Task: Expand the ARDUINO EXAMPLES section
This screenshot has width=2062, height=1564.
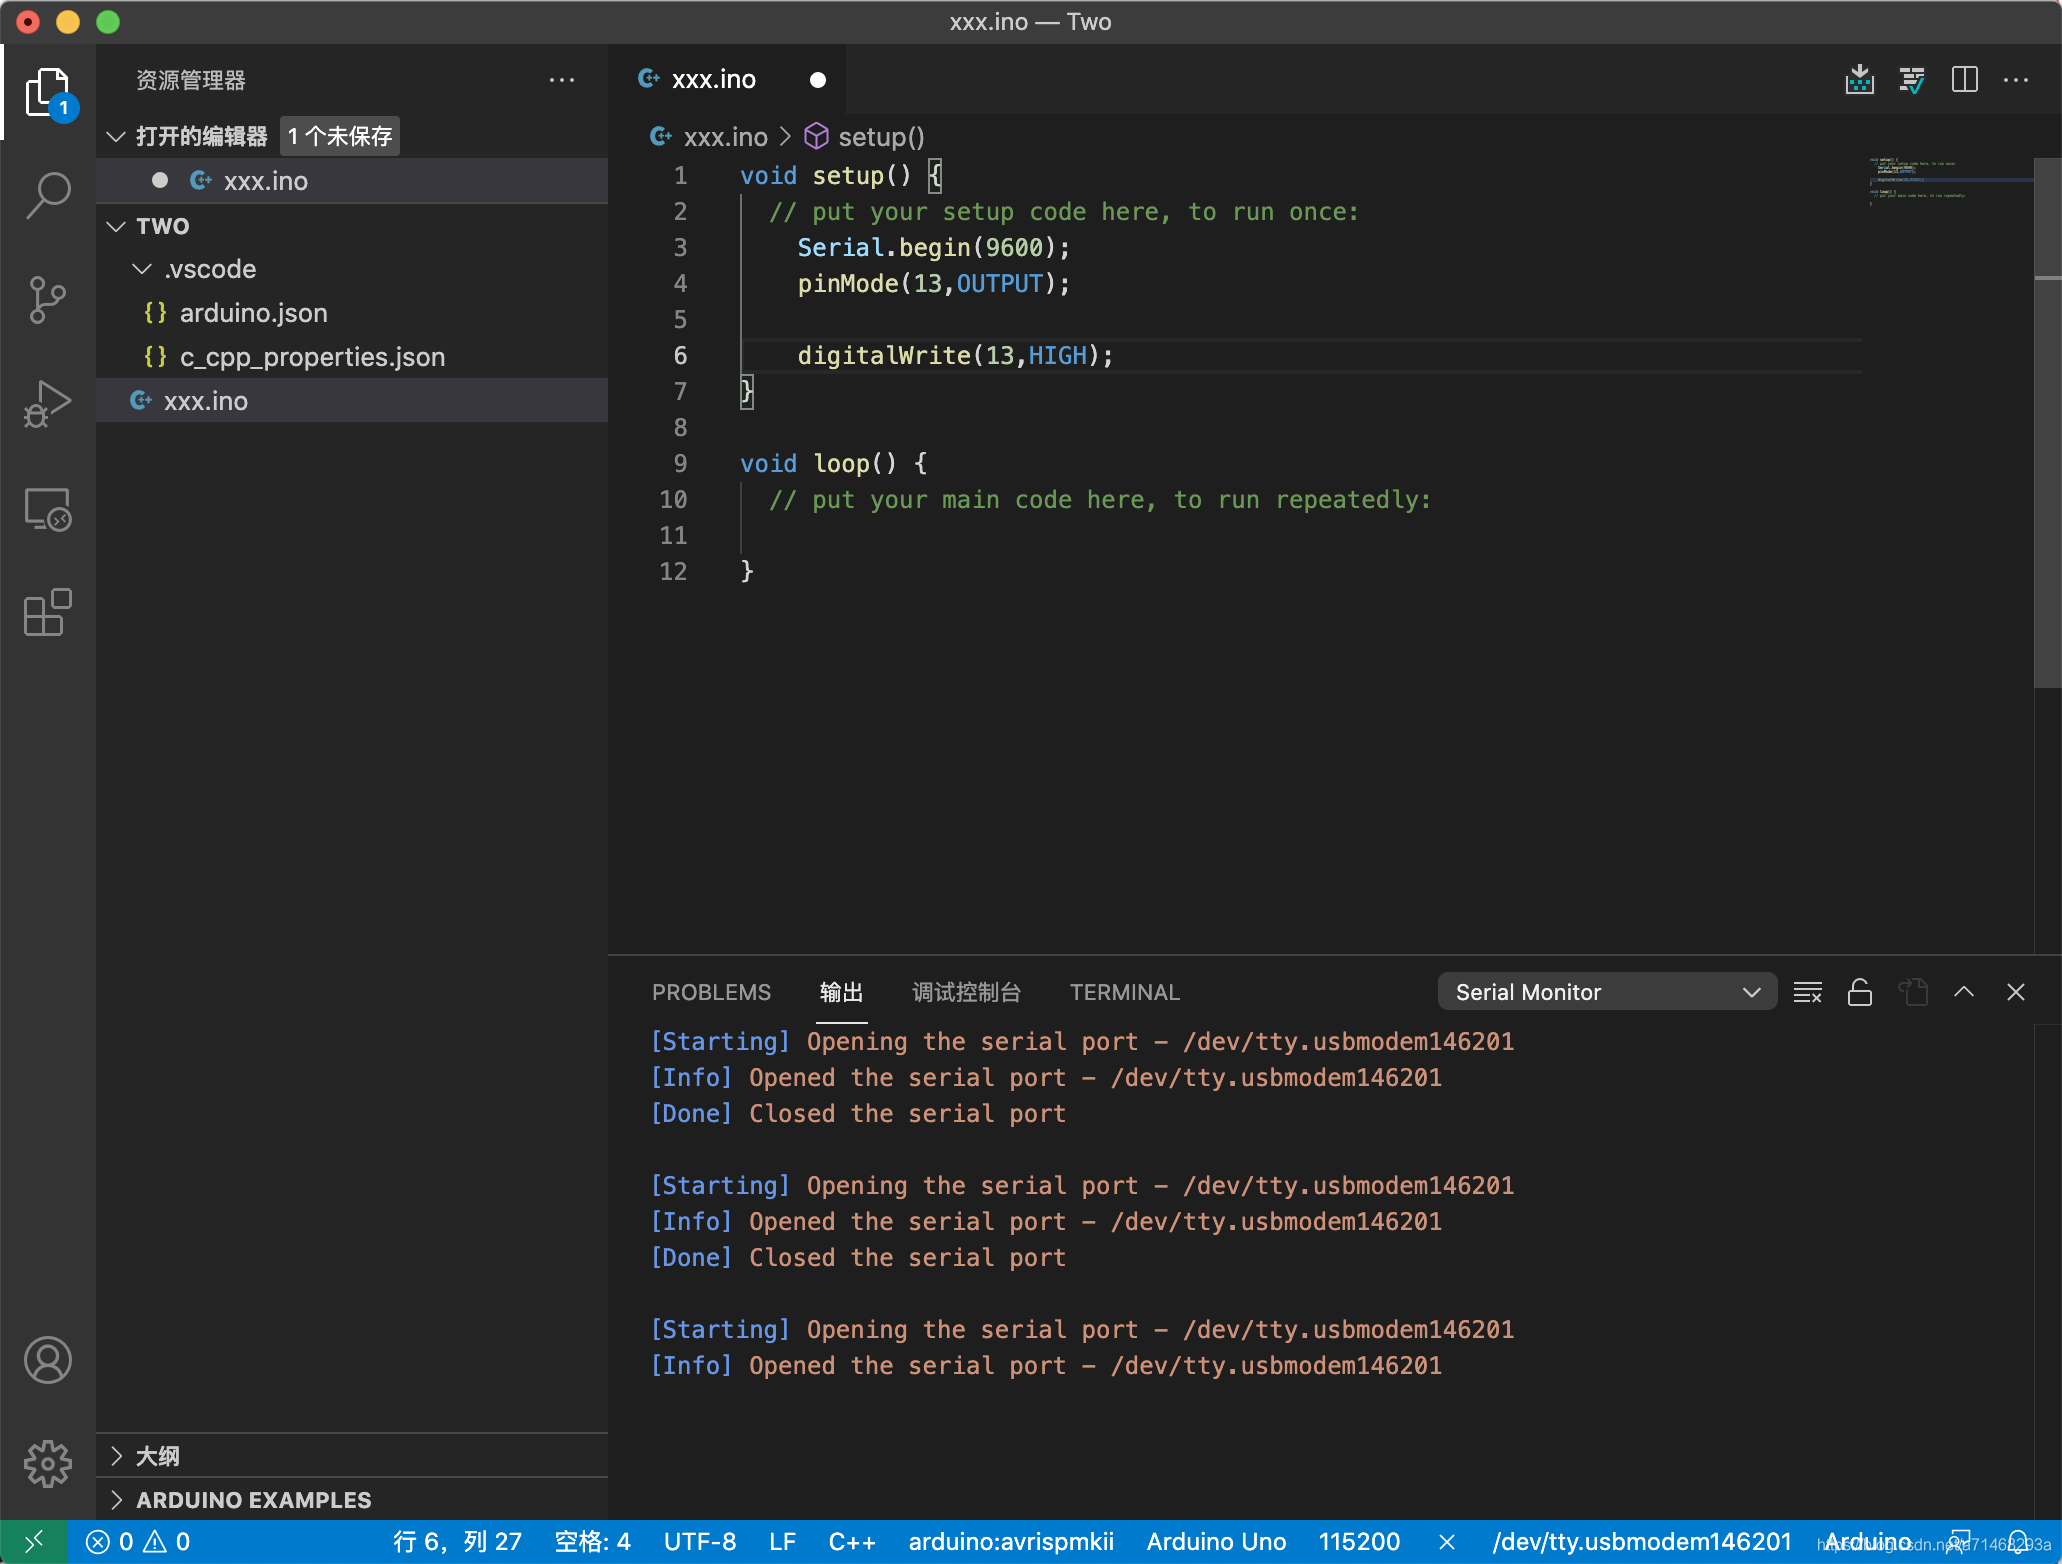Action: (x=253, y=1500)
